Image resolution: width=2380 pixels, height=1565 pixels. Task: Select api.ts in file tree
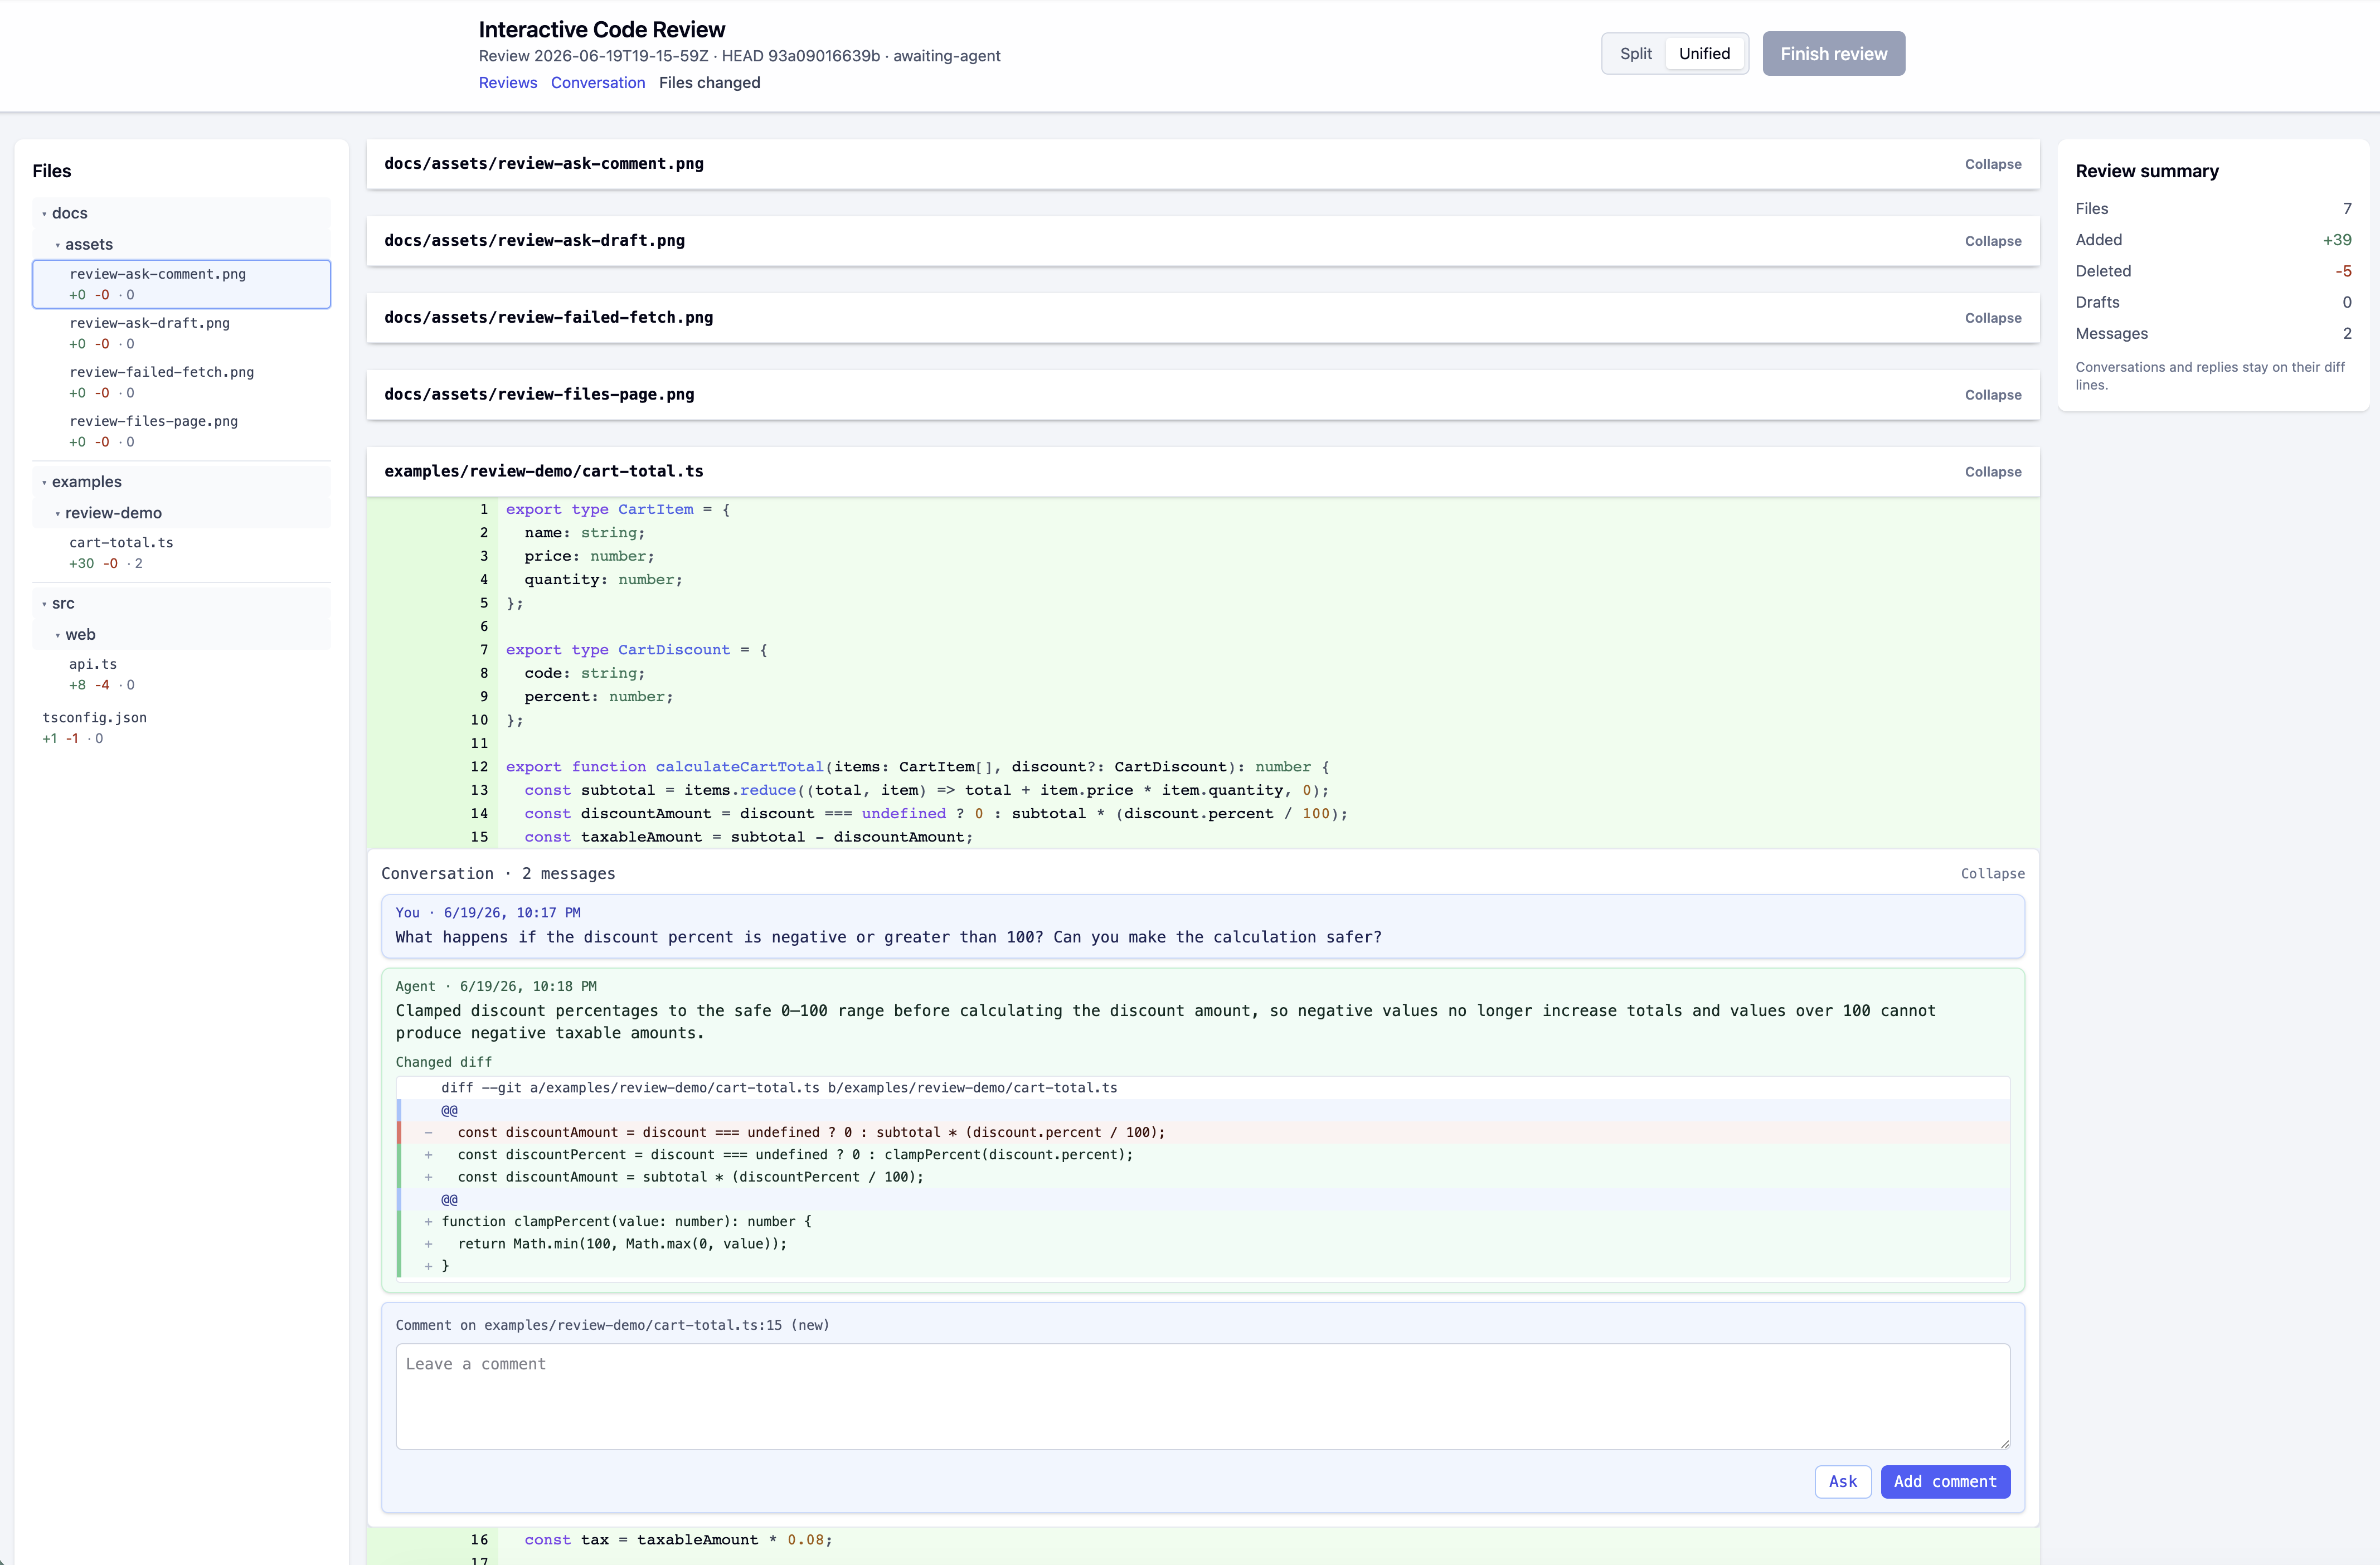[x=181, y=674]
